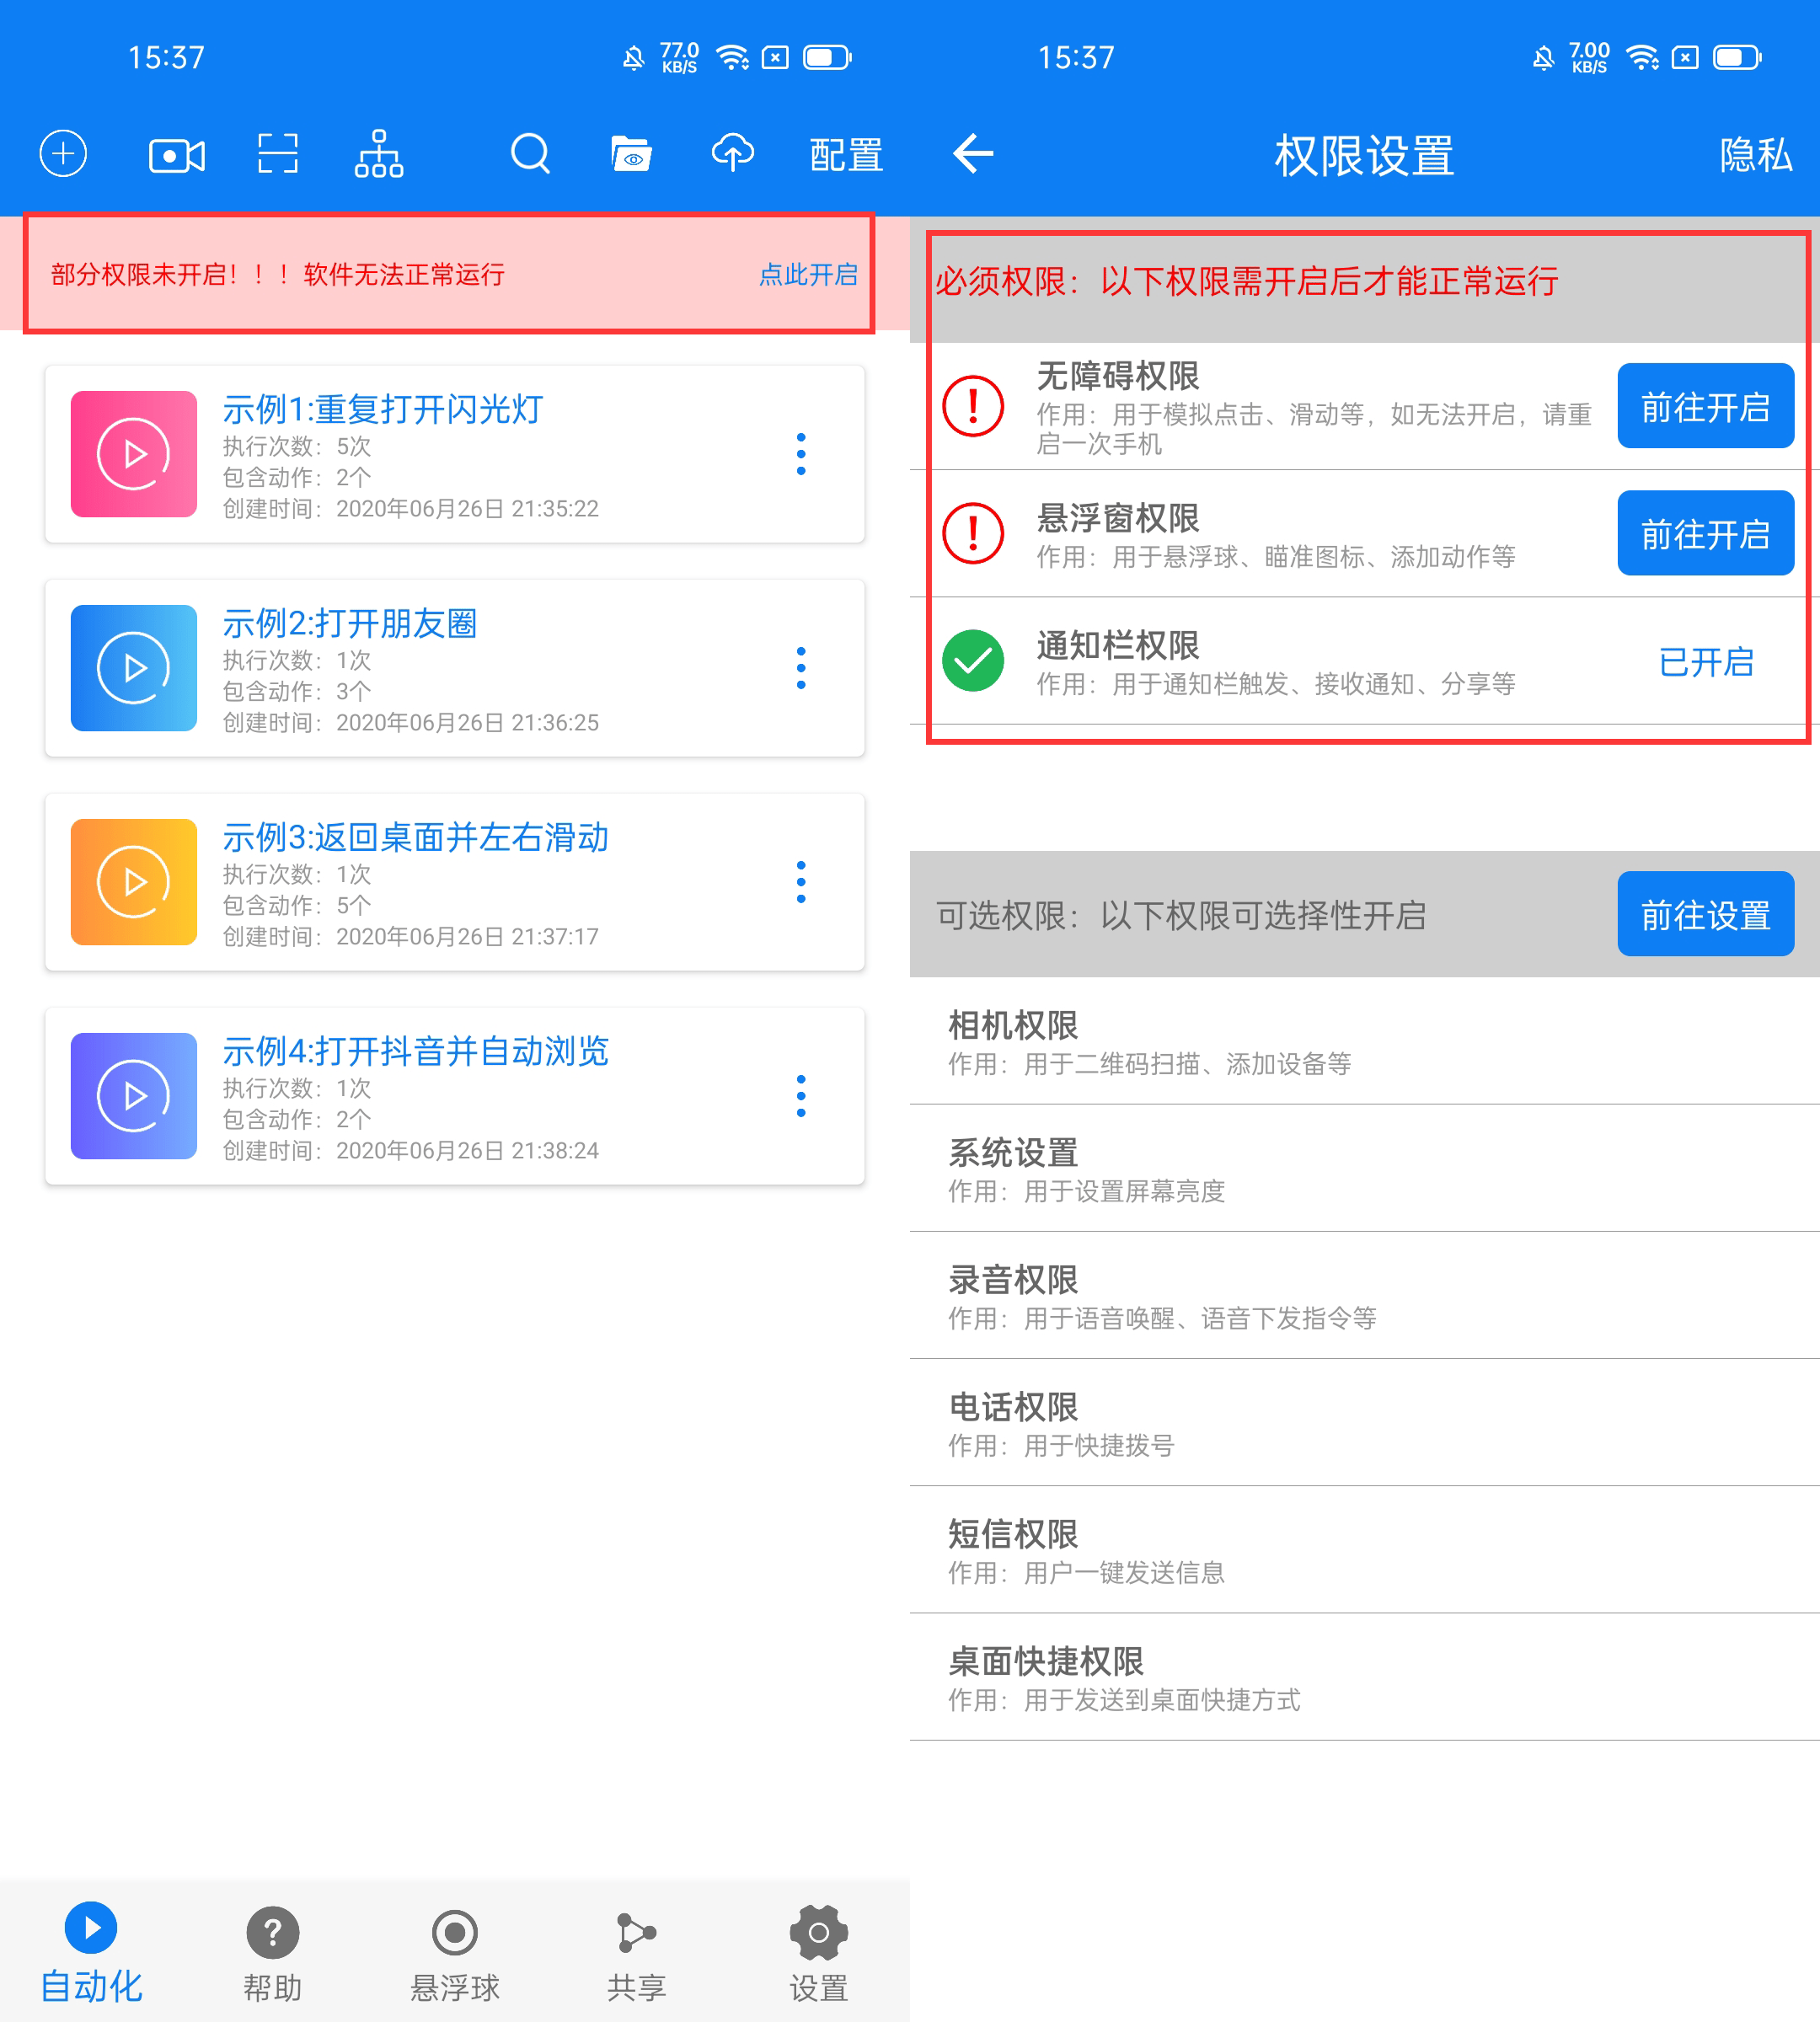Open the hierarchy tree icon in toolbar
The height and width of the screenshot is (2022, 1820).
click(x=379, y=154)
